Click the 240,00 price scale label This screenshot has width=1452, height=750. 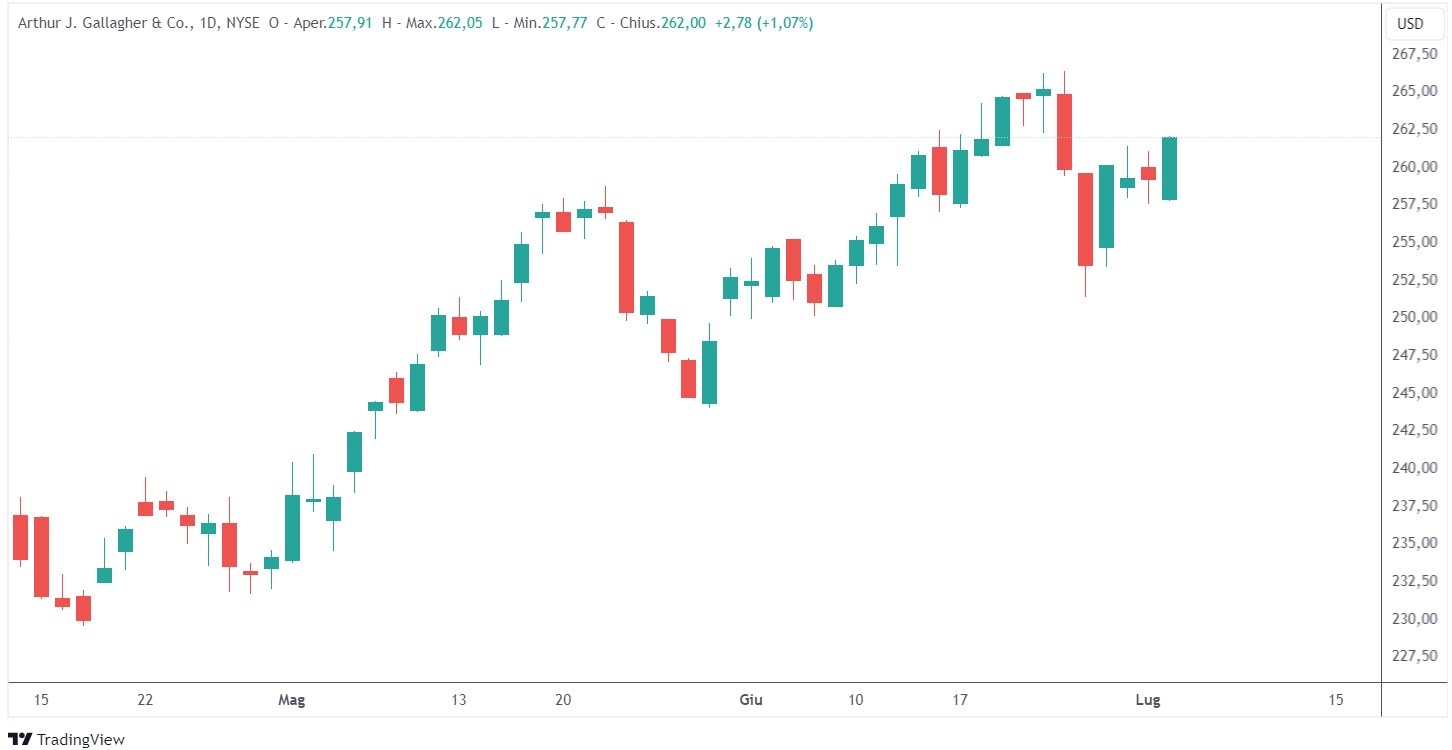tap(1416, 468)
